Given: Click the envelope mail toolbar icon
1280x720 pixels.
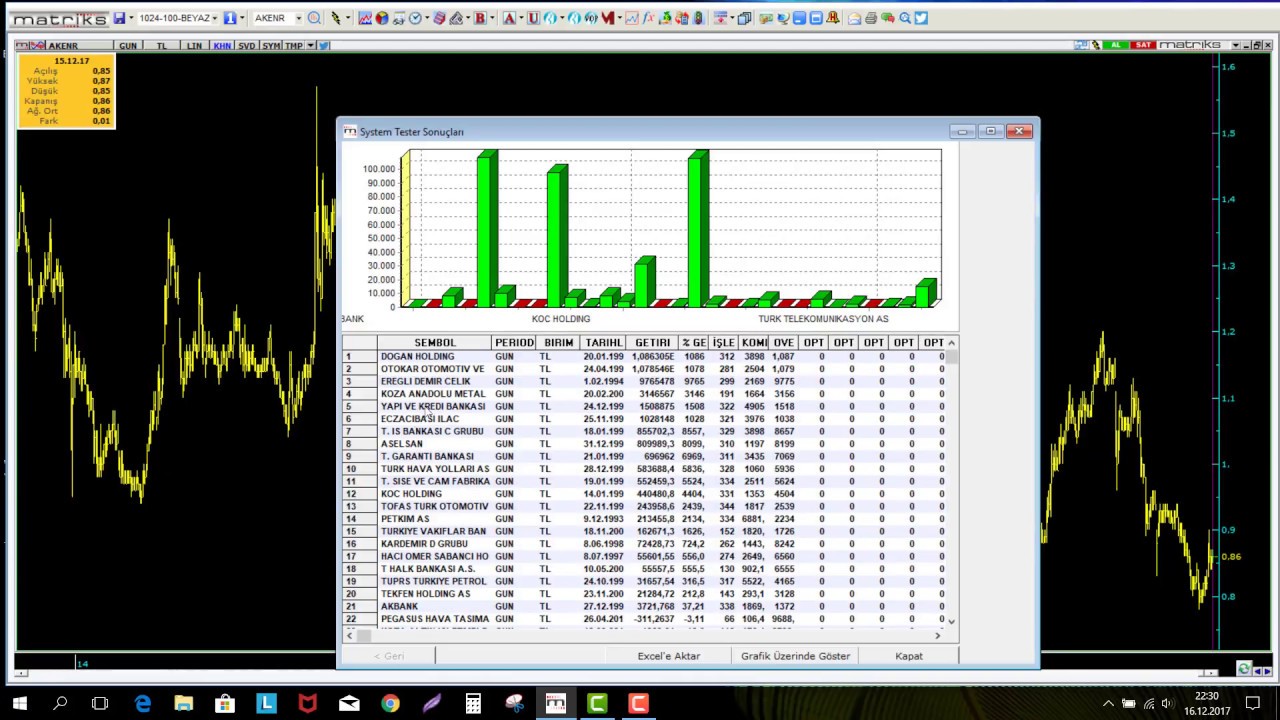Looking at the screenshot, I should point(854,18).
